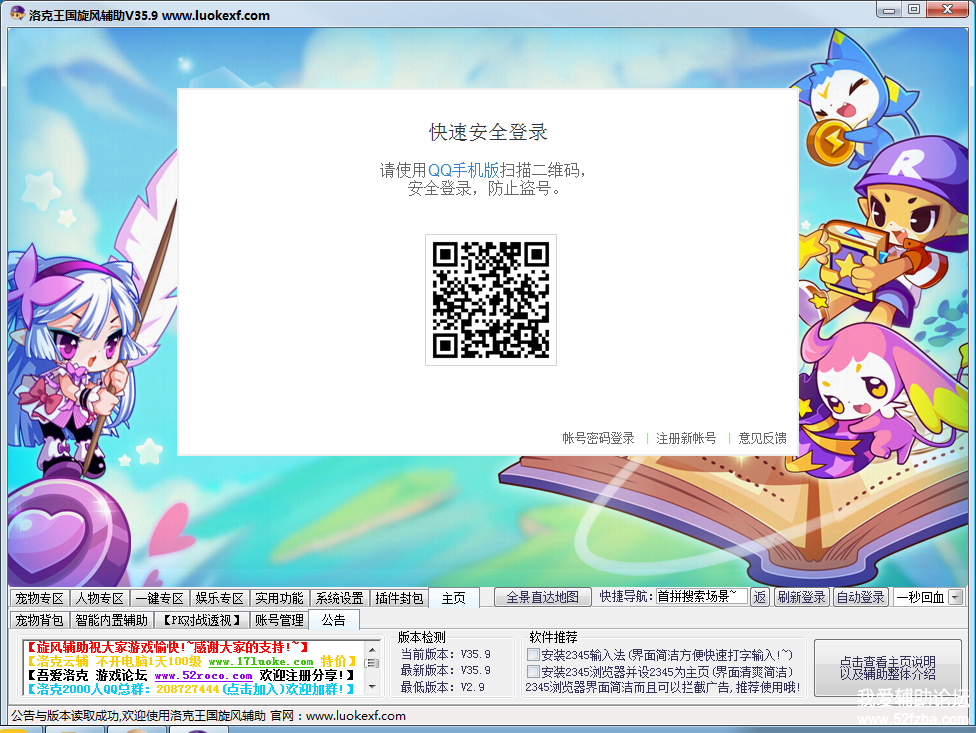Focus the 首拼搜索场景 quick navigation input
This screenshot has width=976, height=733.
pos(702,597)
